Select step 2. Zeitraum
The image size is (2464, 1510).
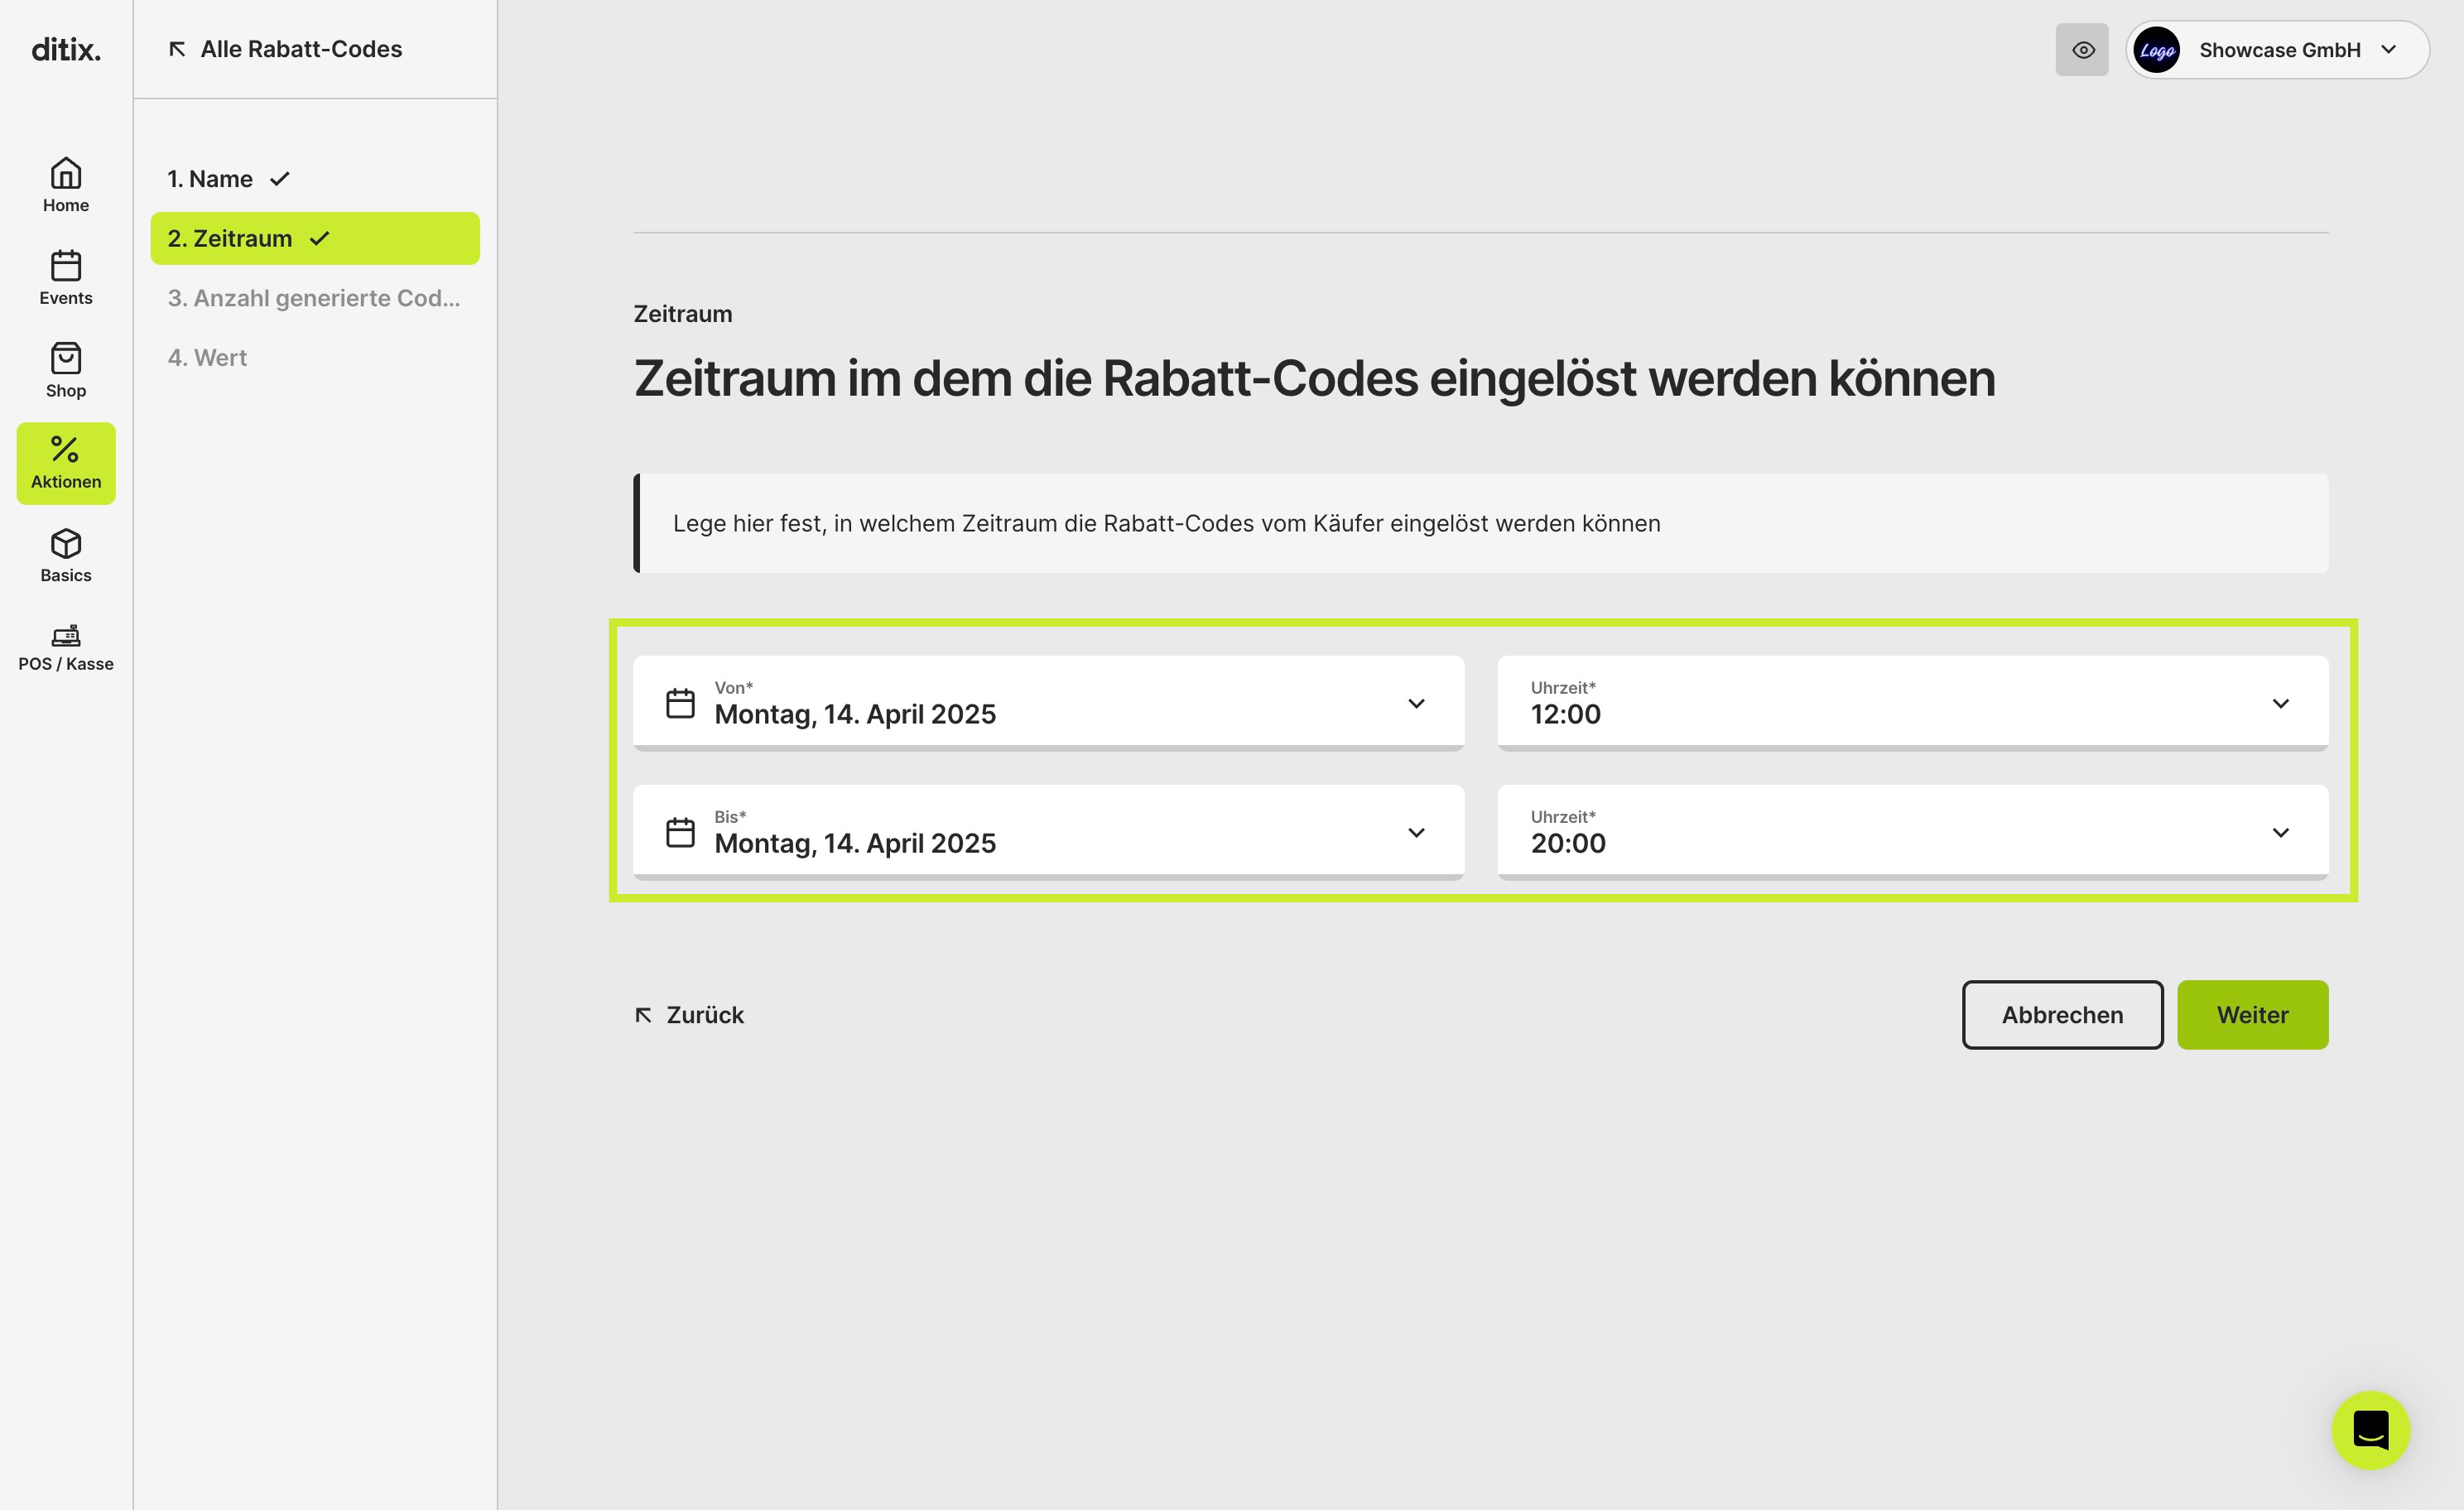tap(315, 238)
